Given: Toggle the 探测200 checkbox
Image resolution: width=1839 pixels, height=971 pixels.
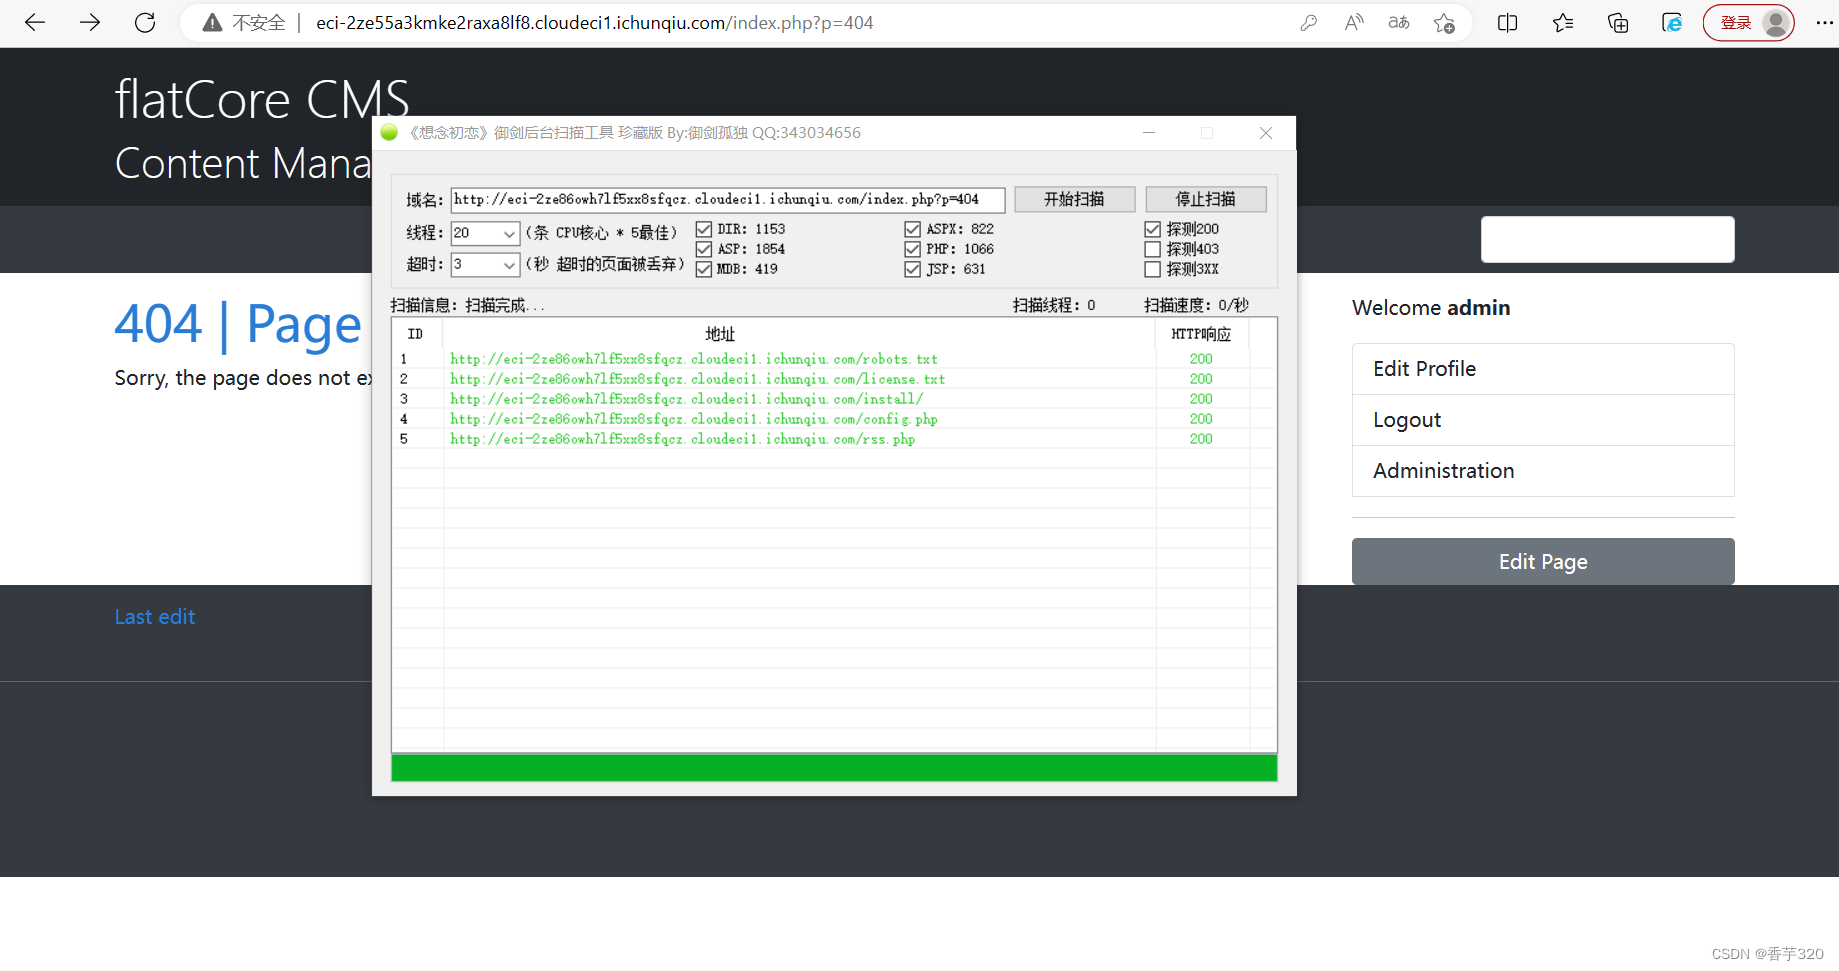Looking at the screenshot, I should point(1153,229).
